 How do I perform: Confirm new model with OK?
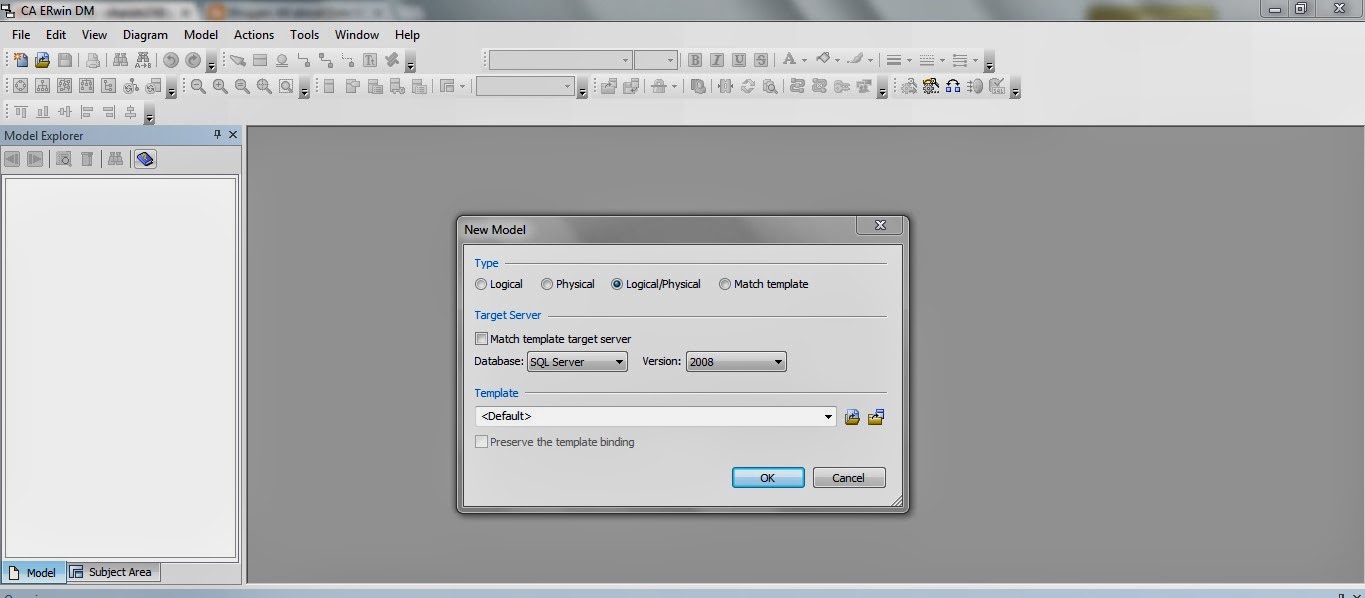coord(767,477)
